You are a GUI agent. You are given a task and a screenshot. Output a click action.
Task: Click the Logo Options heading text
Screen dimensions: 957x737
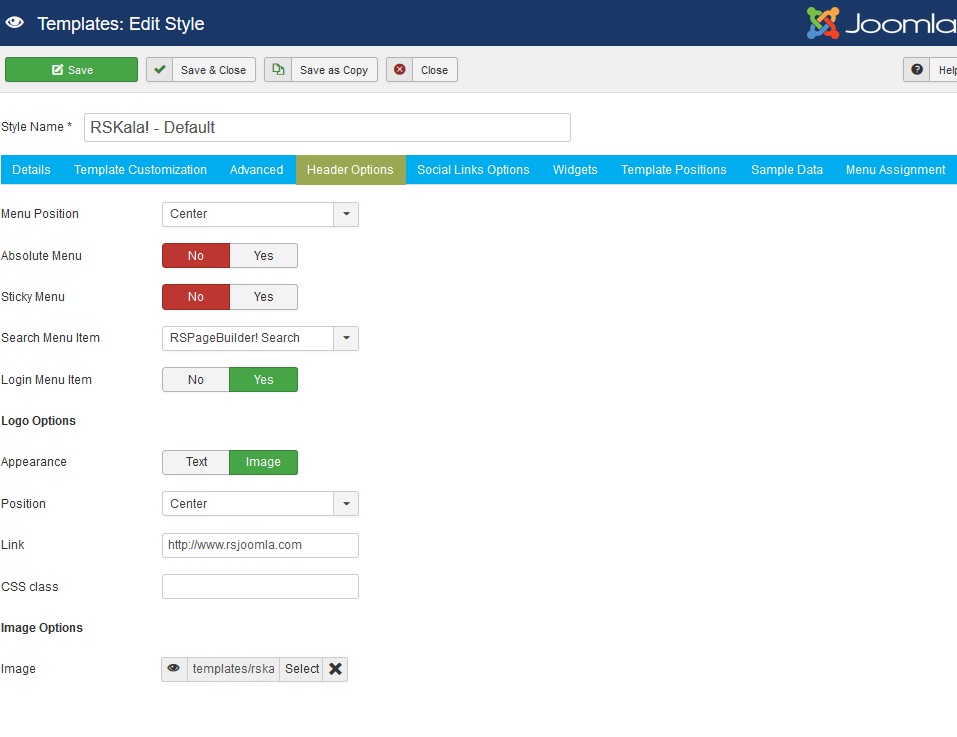click(x=38, y=421)
